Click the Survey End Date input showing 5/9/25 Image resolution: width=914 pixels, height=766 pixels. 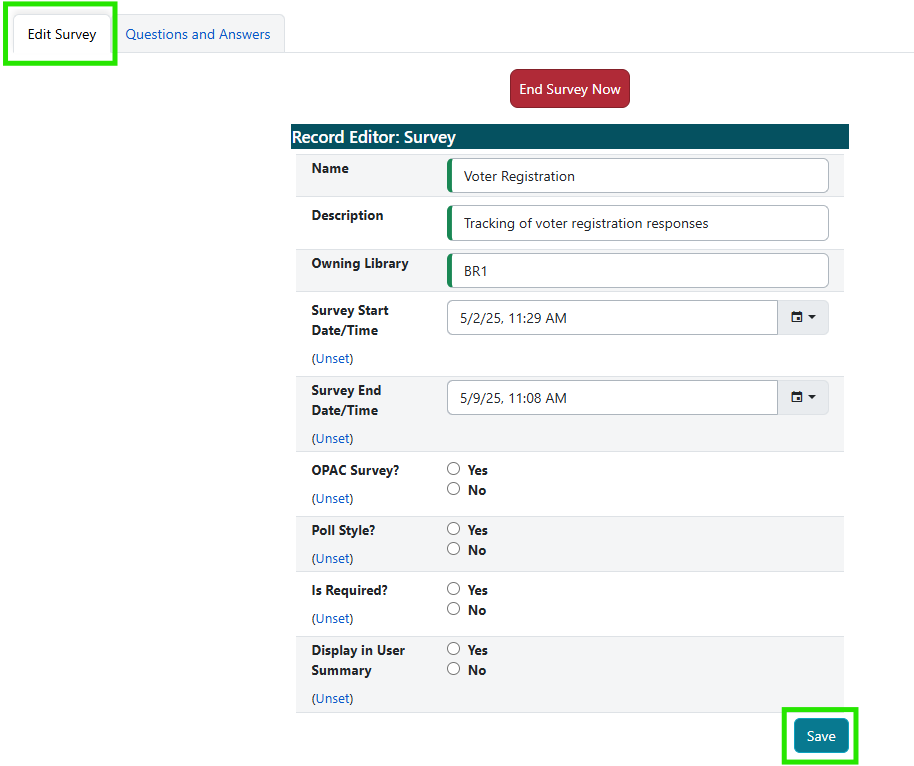[611, 397]
